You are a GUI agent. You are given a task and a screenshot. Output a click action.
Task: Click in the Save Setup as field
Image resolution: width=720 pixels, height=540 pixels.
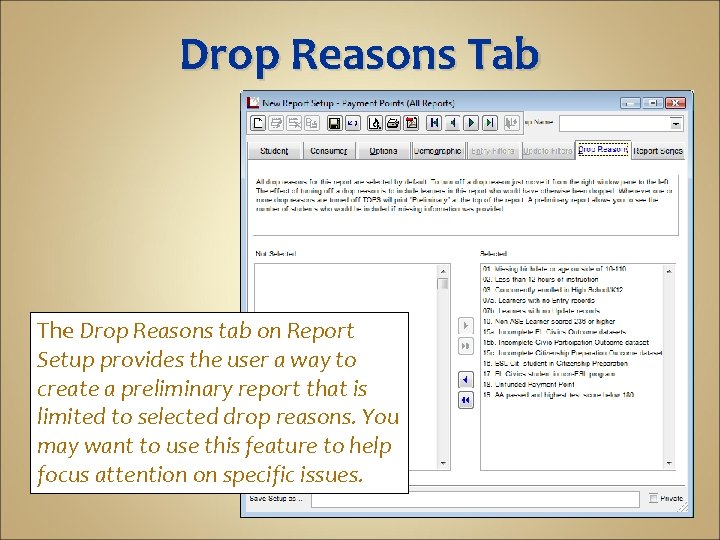(x=475, y=499)
